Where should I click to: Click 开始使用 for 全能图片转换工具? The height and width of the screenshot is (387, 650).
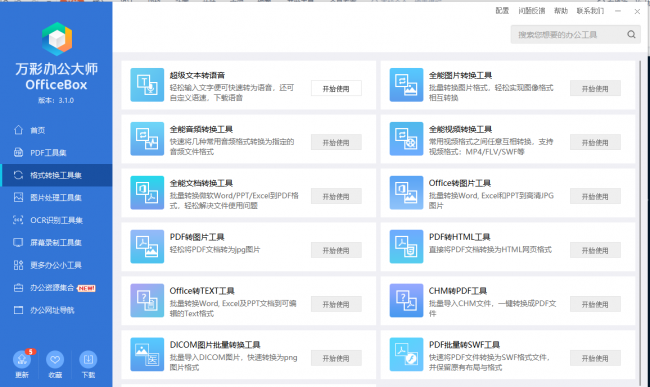[x=595, y=88]
